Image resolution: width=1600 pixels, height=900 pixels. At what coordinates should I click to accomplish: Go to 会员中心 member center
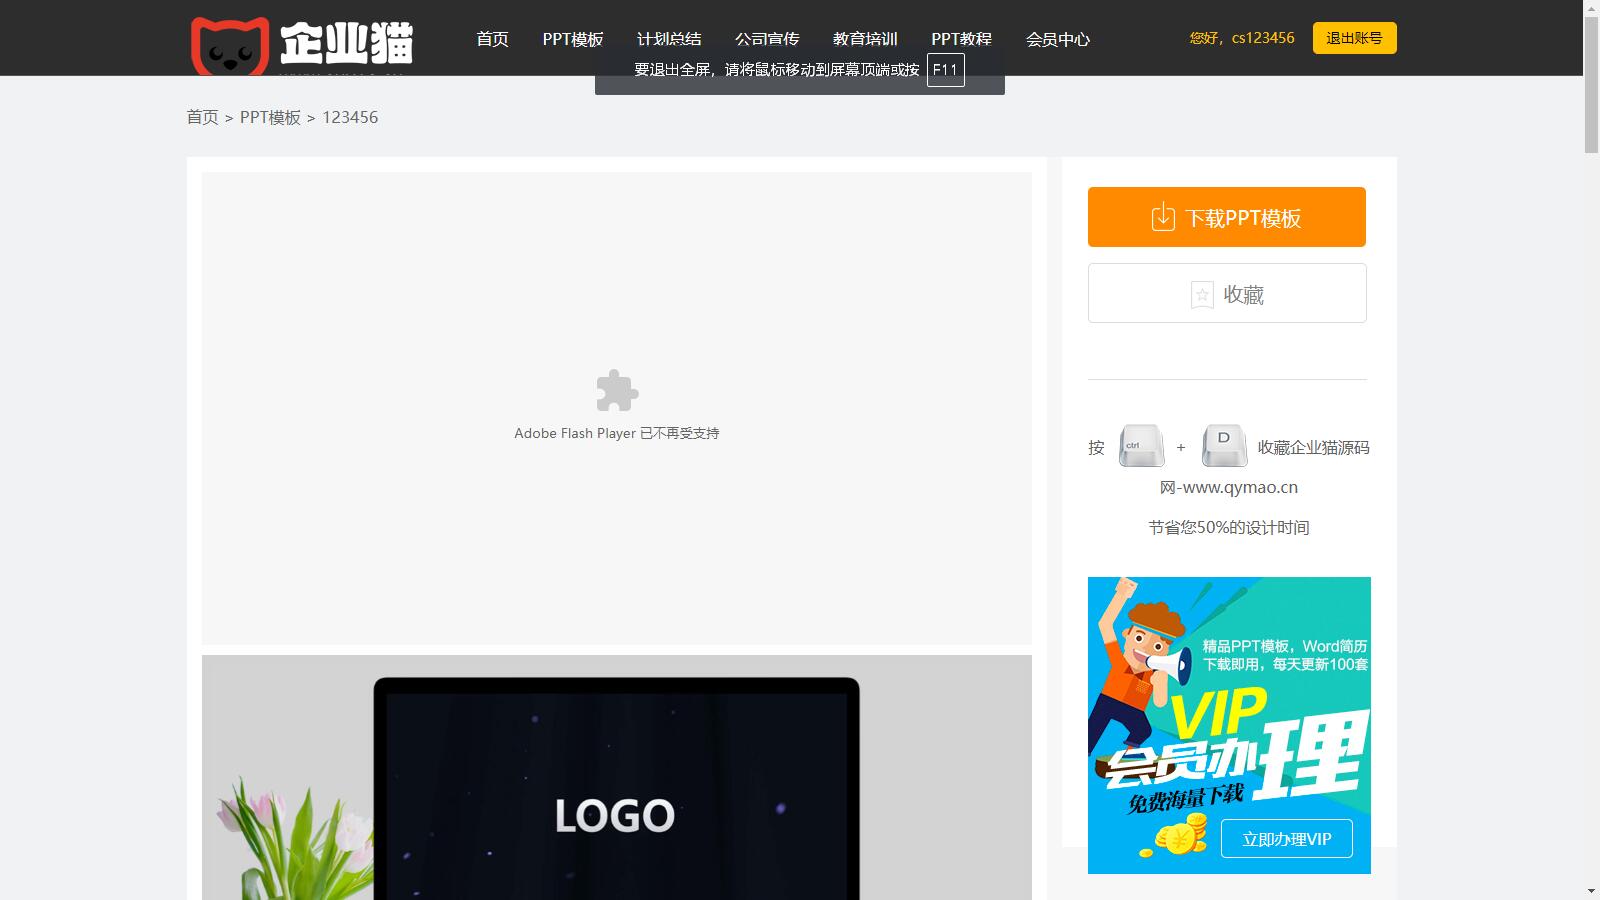[x=1057, y=39]
